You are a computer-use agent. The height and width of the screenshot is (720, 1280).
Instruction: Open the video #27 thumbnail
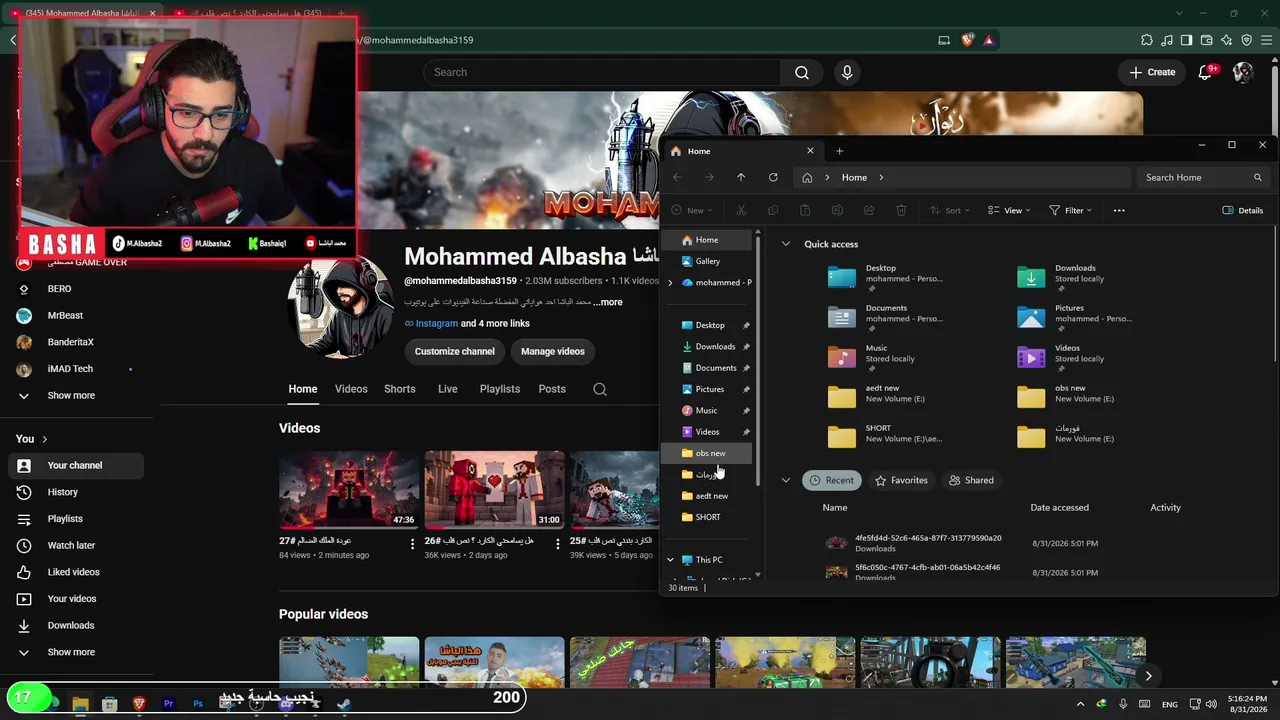[x=349, y=490]
